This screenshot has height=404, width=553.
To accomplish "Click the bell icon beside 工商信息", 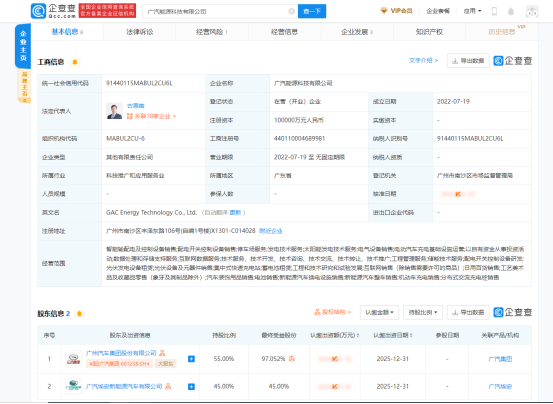I will coord(75,62).
